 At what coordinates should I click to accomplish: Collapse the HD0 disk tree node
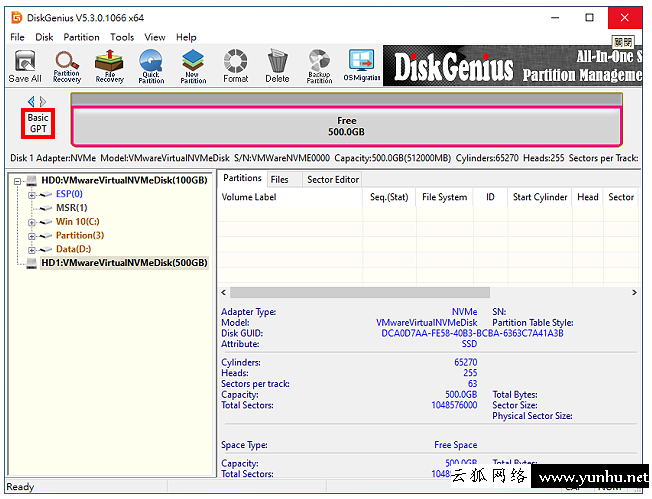17,181
